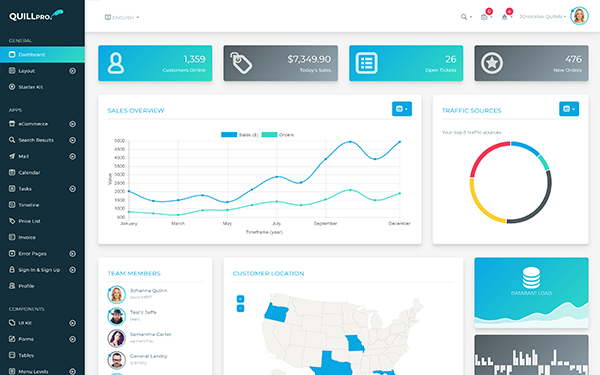Image resolution: width=600 pixels, height=375 pixels.
Task: Open General Landry team member entry
Action: (x=155, y=360)
